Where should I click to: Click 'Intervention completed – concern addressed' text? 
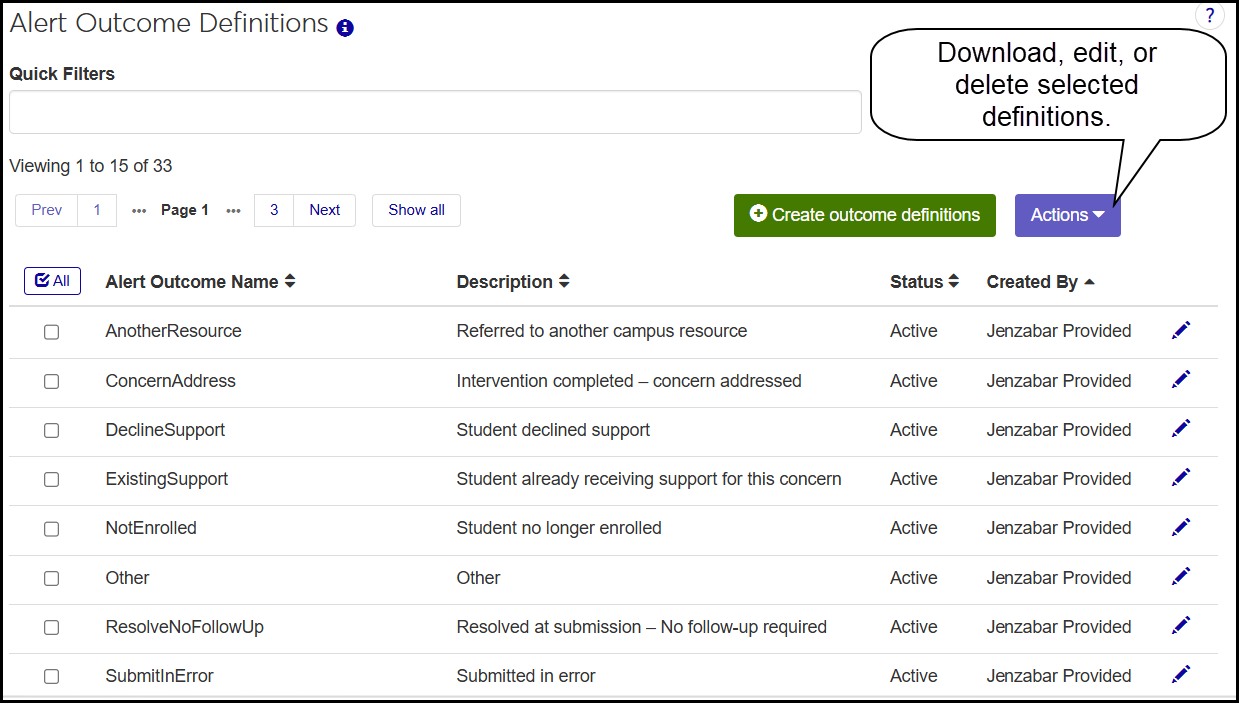coord(629,381)
